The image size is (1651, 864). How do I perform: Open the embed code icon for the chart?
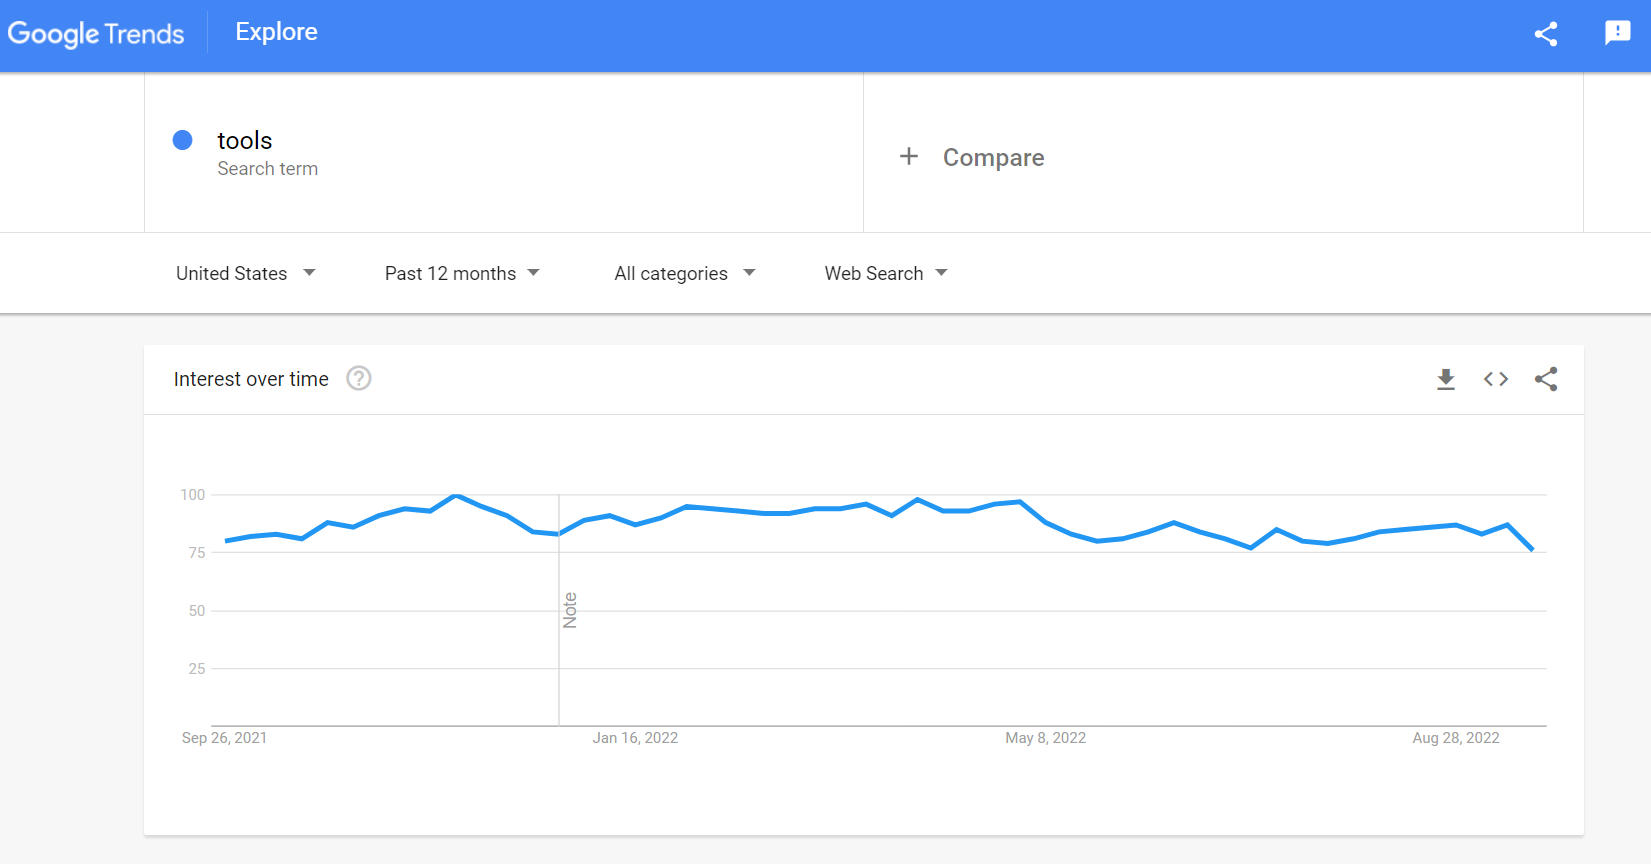point(1496,379)
